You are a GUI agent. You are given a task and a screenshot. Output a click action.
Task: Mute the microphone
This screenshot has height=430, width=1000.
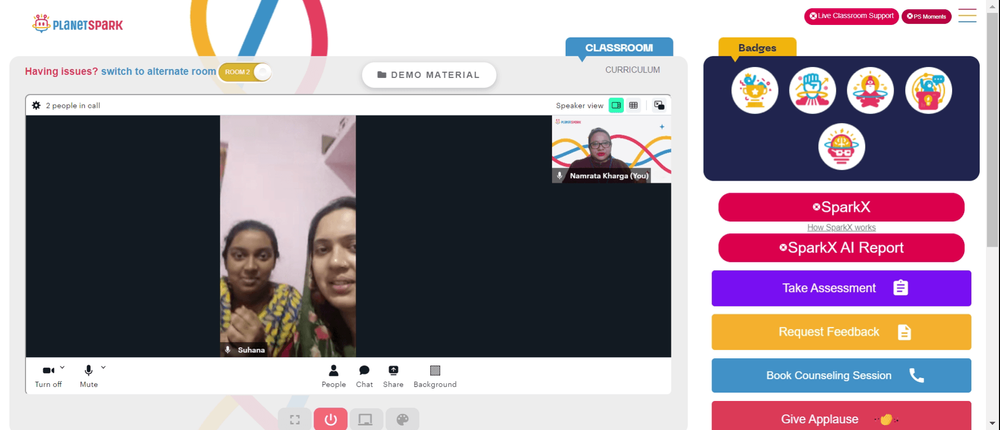(89, 376)
